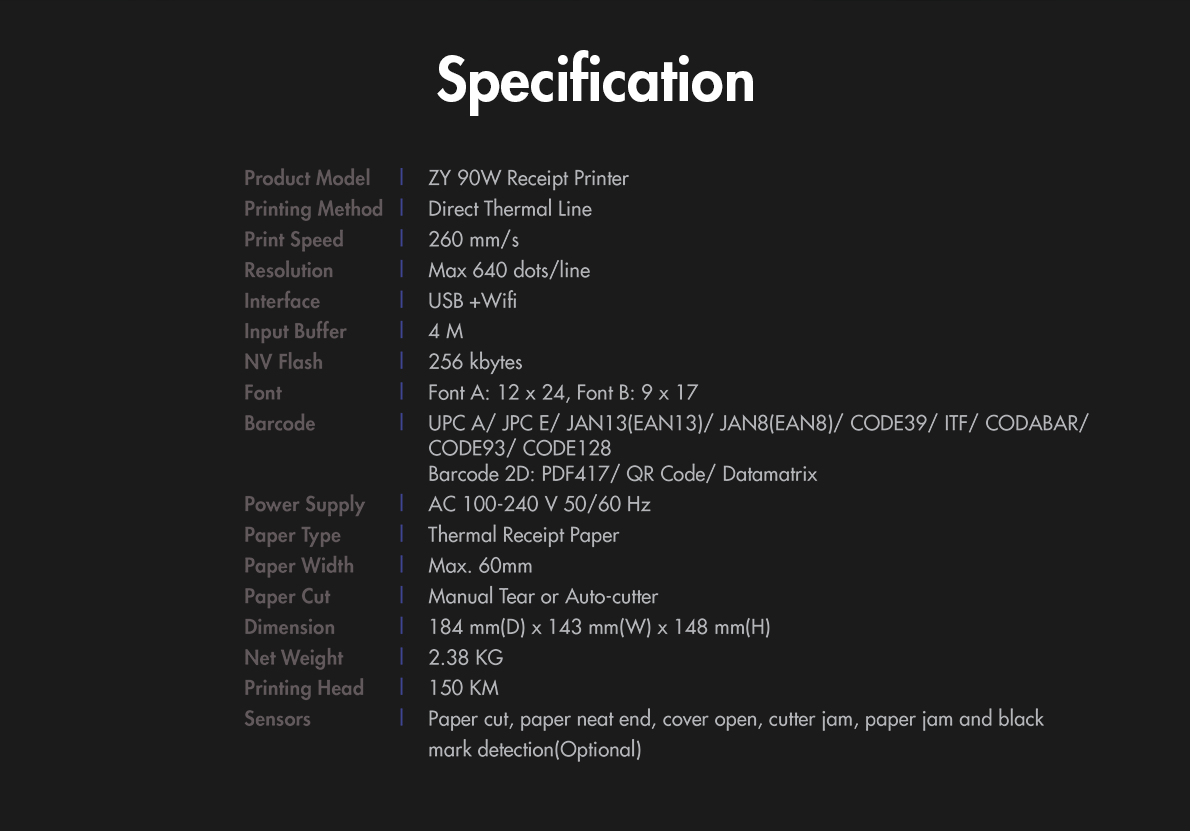The height and width of the screenshot is (831, 1190).
Task: Select the Input Buffer label
Action: pyautogui.click(x=295, y=332)
